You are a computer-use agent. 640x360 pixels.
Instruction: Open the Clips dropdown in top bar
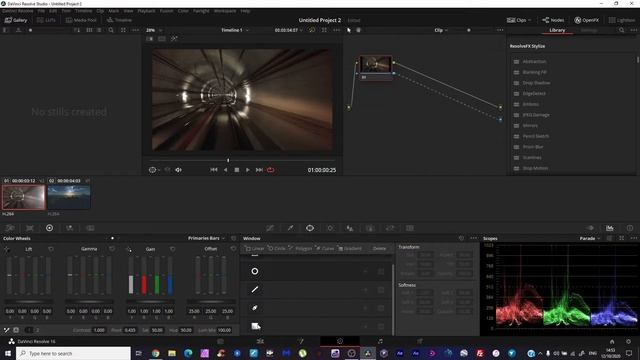tap(519, 20)
